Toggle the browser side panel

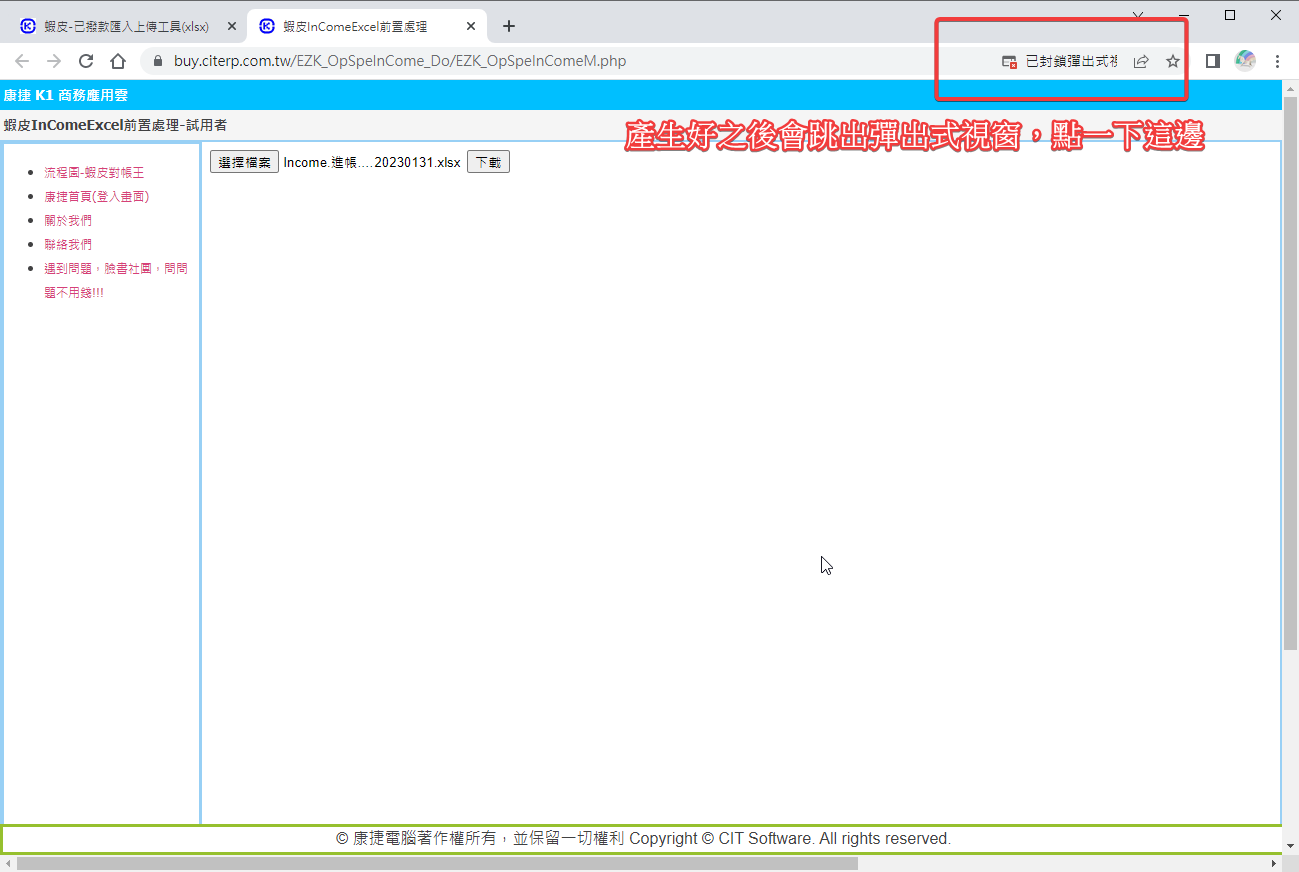[1212, 61]
